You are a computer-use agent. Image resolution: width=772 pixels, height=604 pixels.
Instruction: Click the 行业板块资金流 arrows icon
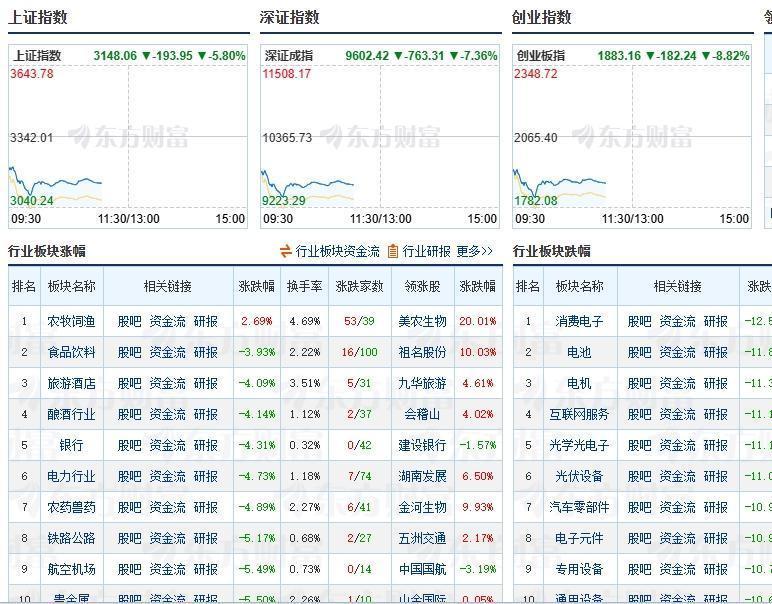286,251
